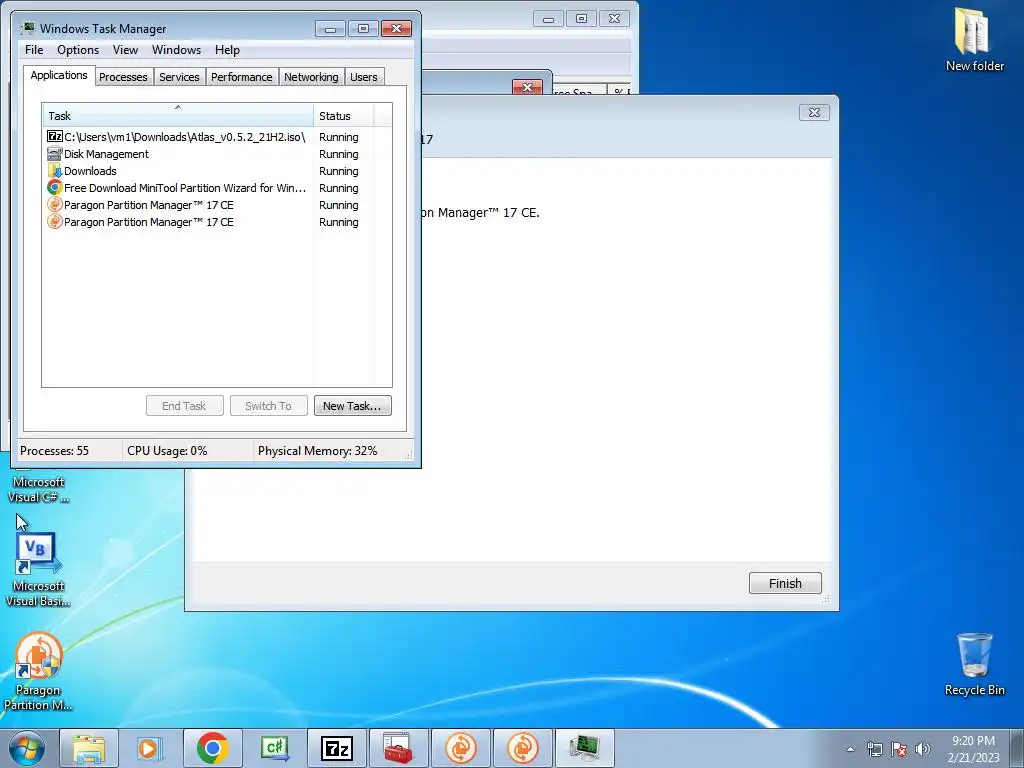Screen dimensions: 1024x768
Task: Click the Physical Memory: 32% status entry
Action: coord(317,451)
